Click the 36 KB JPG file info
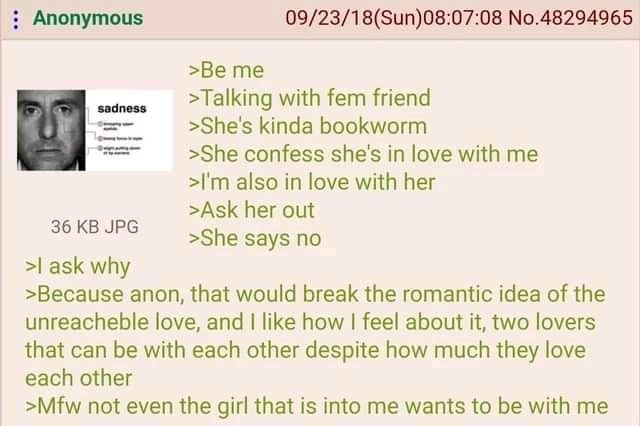Viewport: 640px width, 426px height. pos(95,226)
